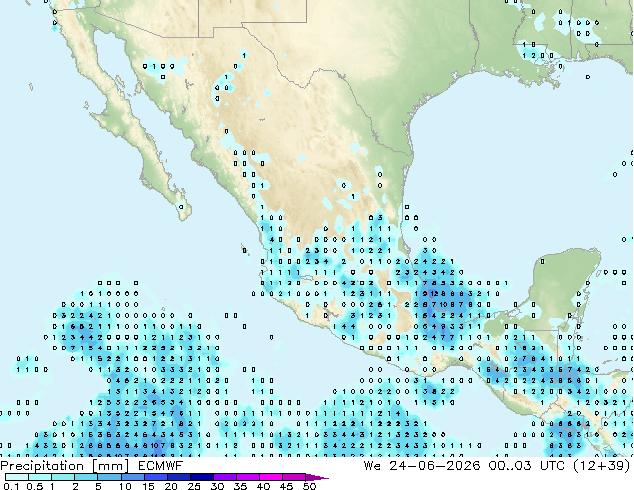
Task: Click the 20–25 mm dark blue swatch
Action: 178,477
